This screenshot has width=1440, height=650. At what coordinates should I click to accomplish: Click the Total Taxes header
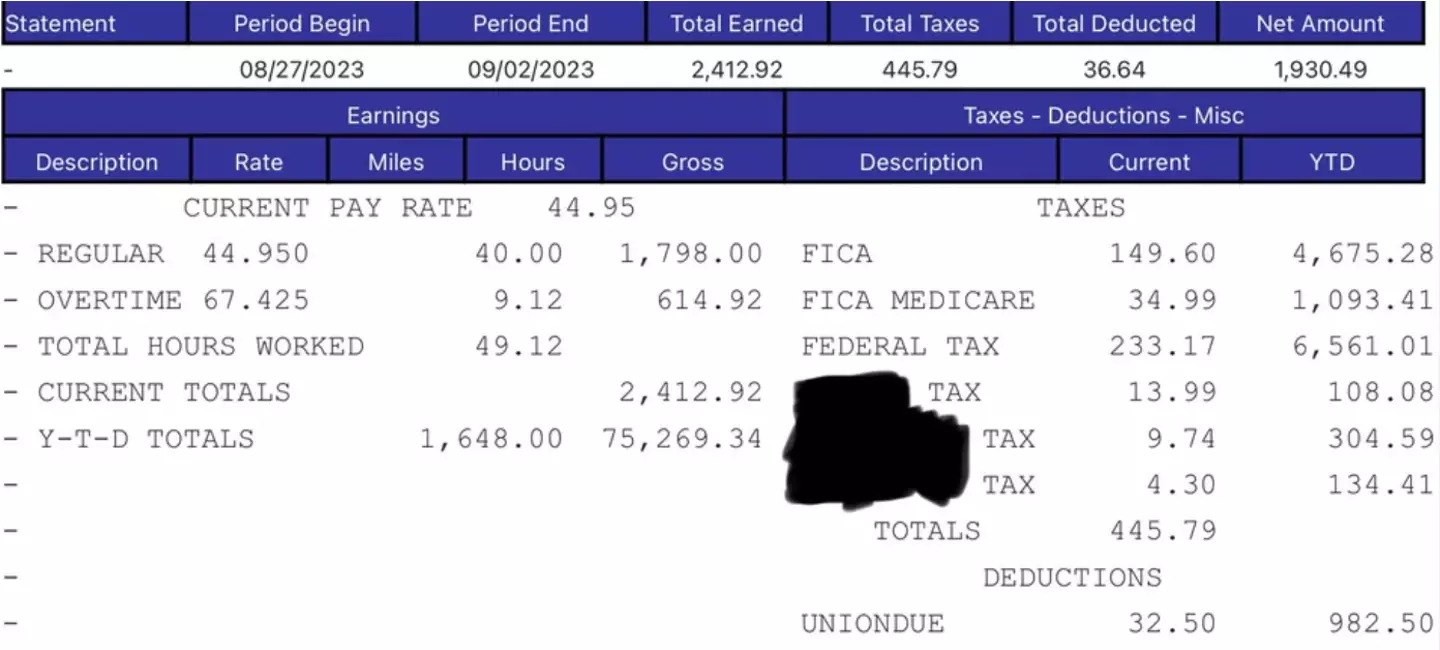click(x=920, y=23)
